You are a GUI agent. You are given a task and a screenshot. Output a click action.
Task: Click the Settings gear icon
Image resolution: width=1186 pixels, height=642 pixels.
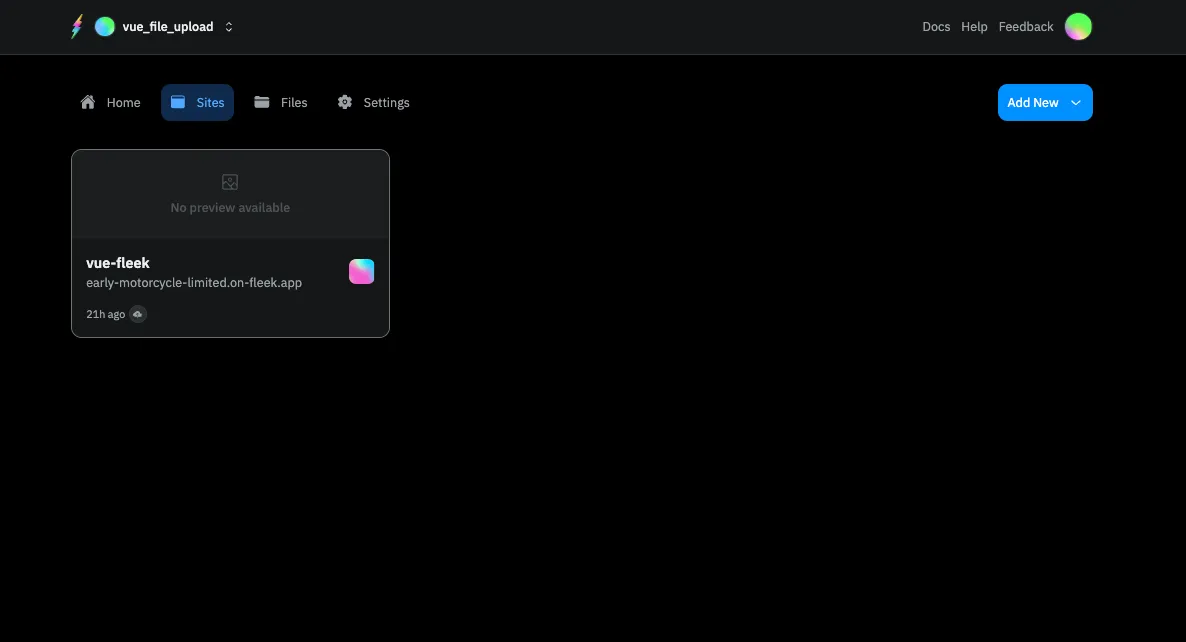point(345,102)
